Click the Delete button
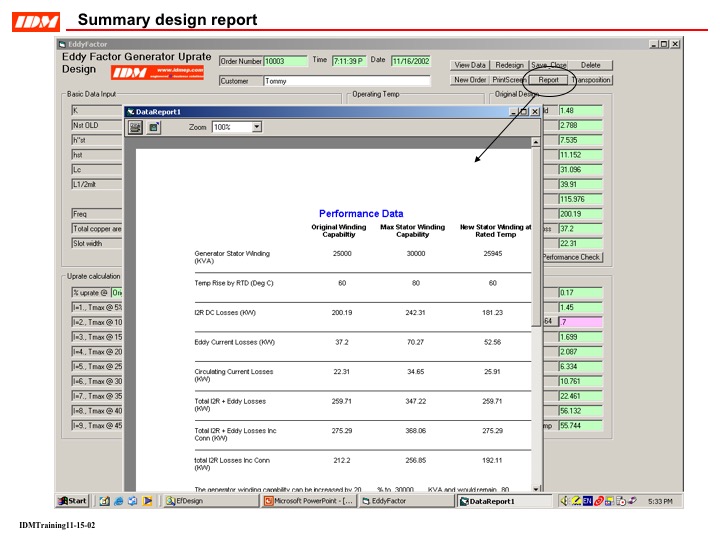 (x=590, y=65)
